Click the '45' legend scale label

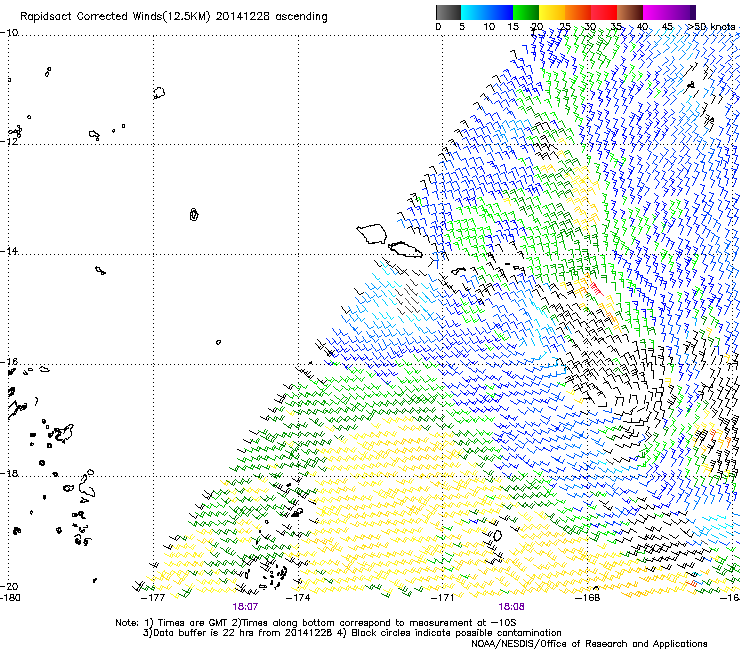[667, 27]
